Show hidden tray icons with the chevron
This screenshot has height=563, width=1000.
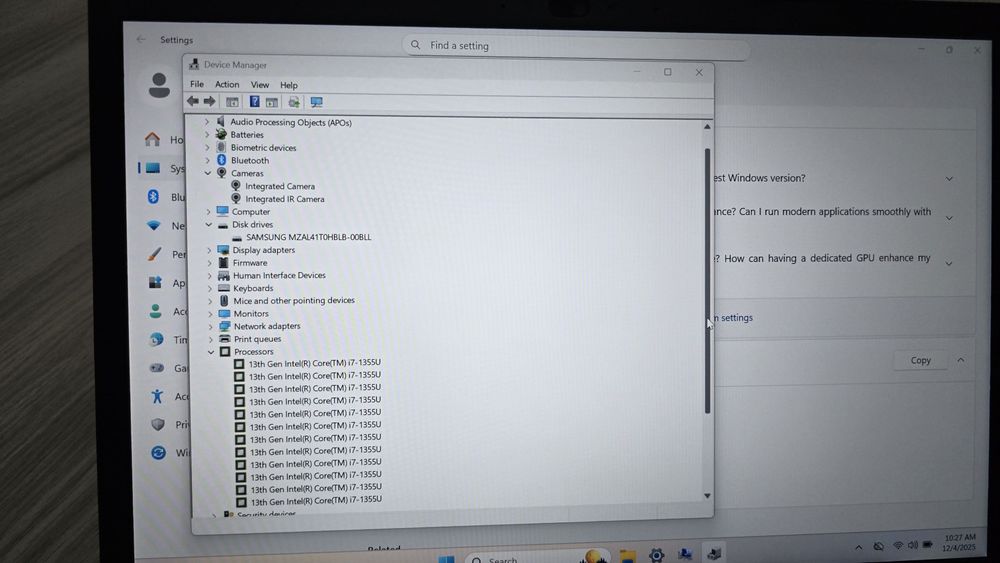858,547
